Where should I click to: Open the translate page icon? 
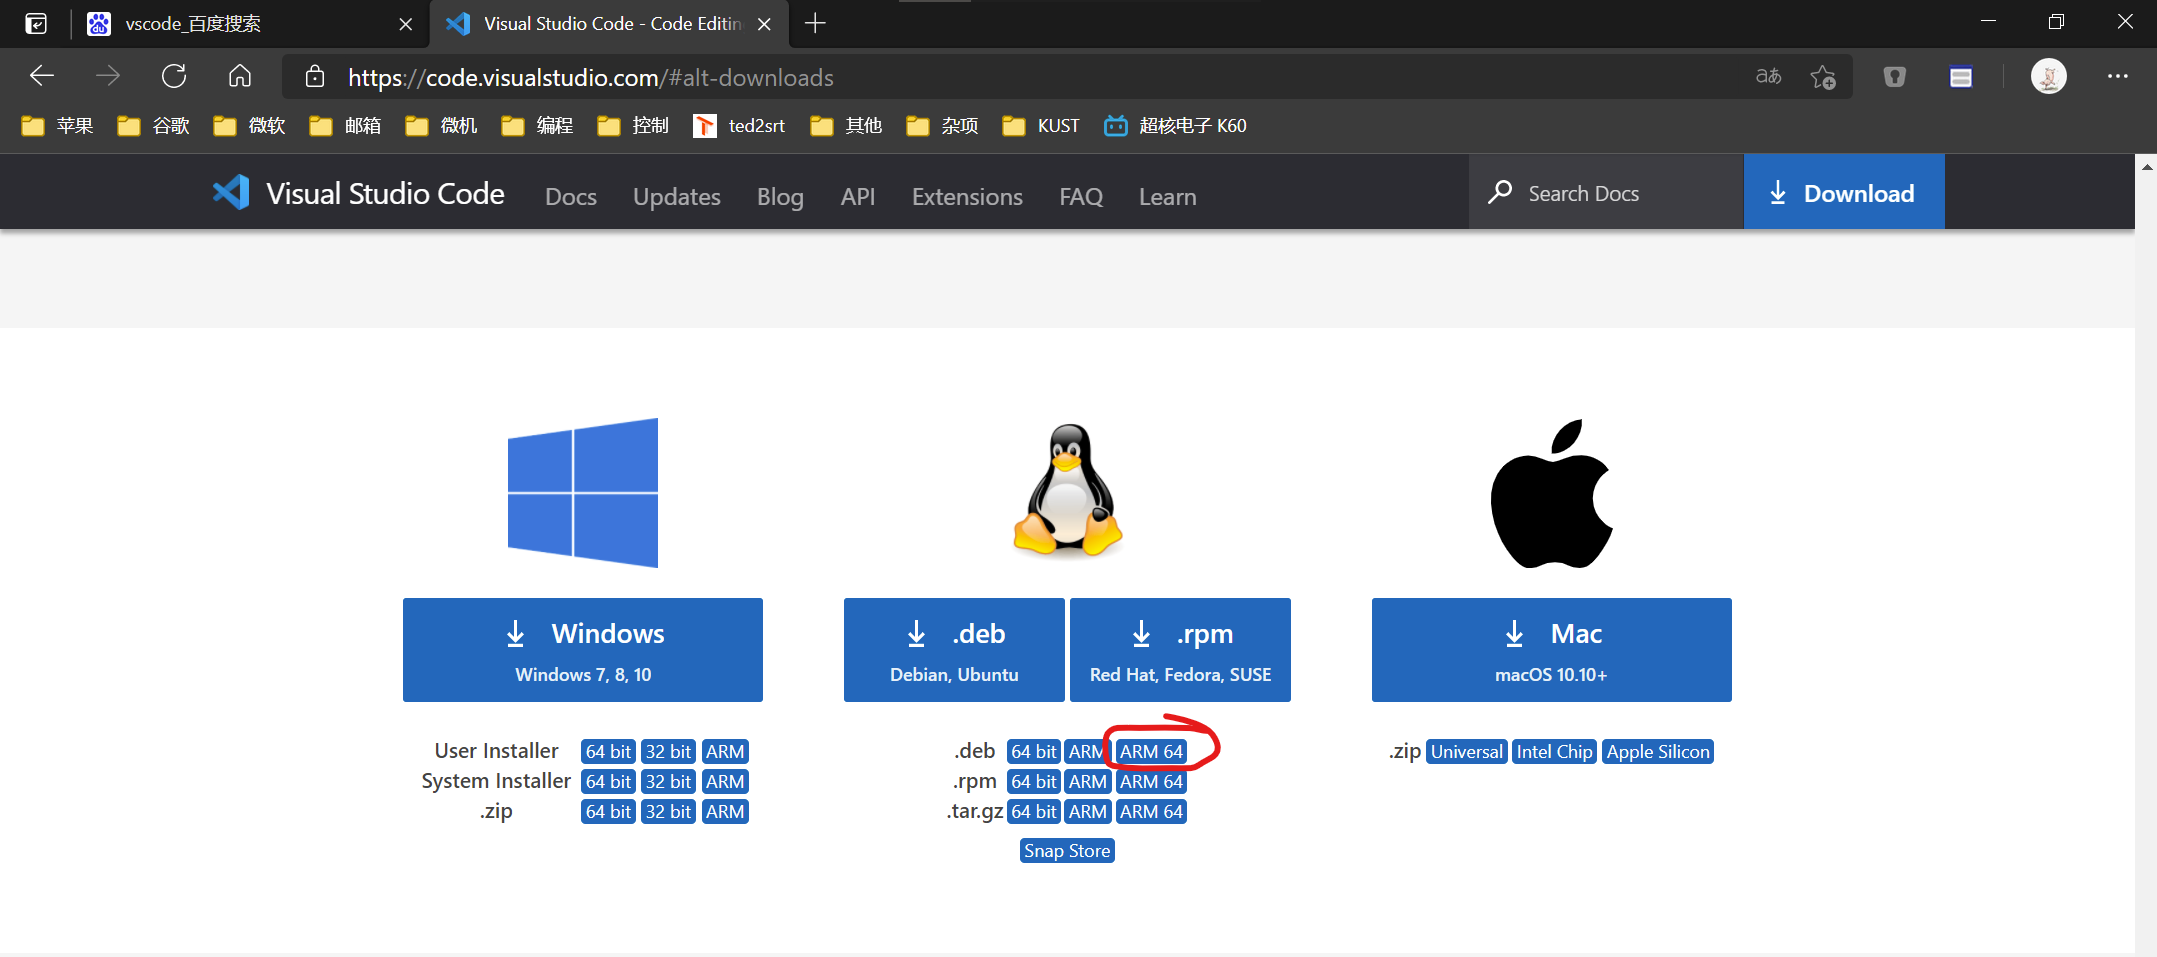1768,77
